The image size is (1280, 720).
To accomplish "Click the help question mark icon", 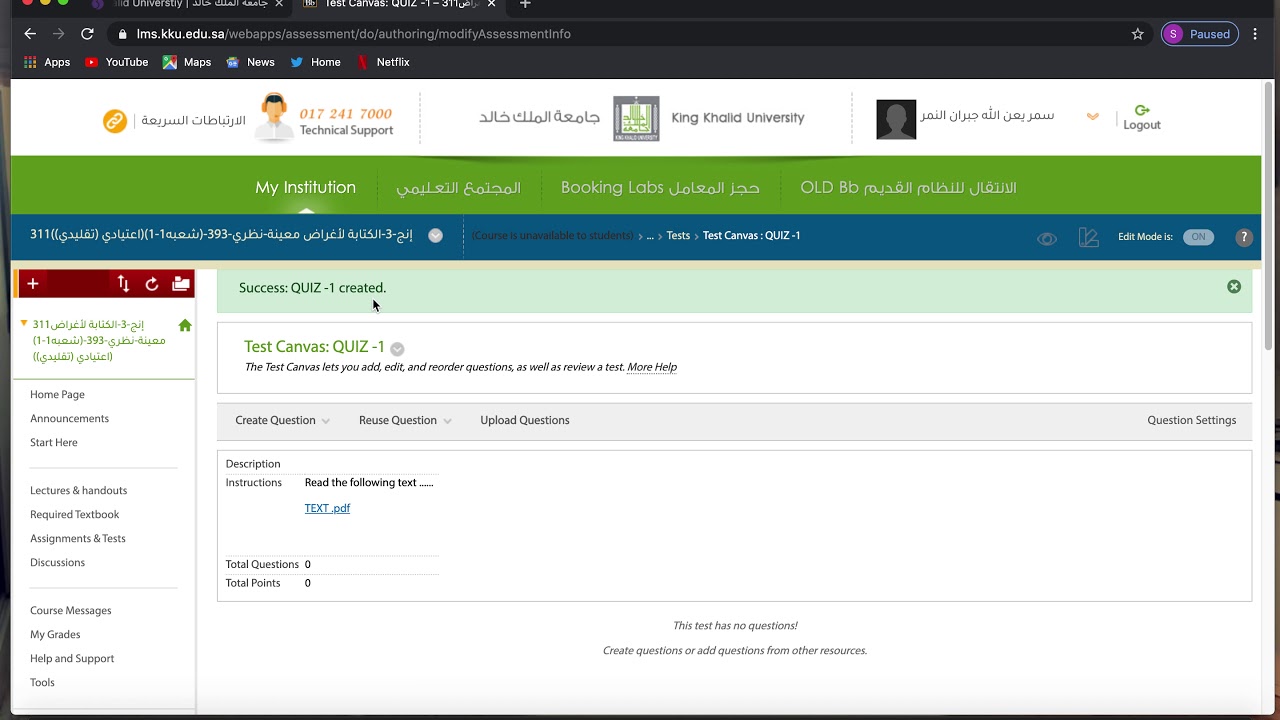I will [x=1244, y=237].
